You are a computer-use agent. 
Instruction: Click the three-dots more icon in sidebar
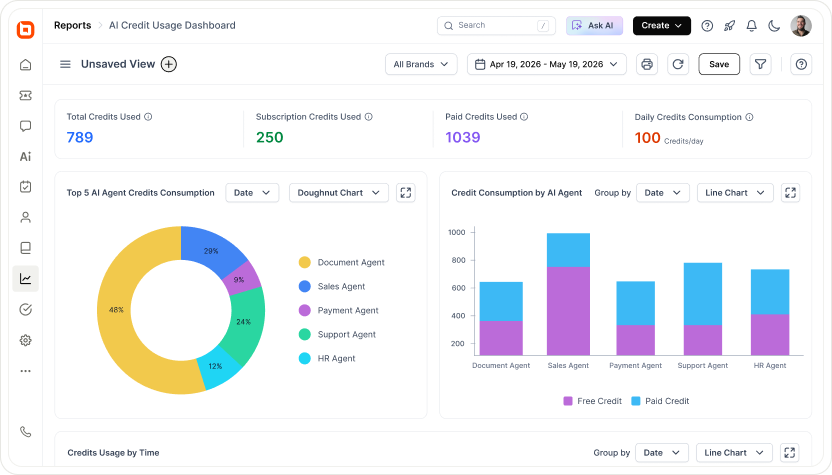(x=25, y=371)
